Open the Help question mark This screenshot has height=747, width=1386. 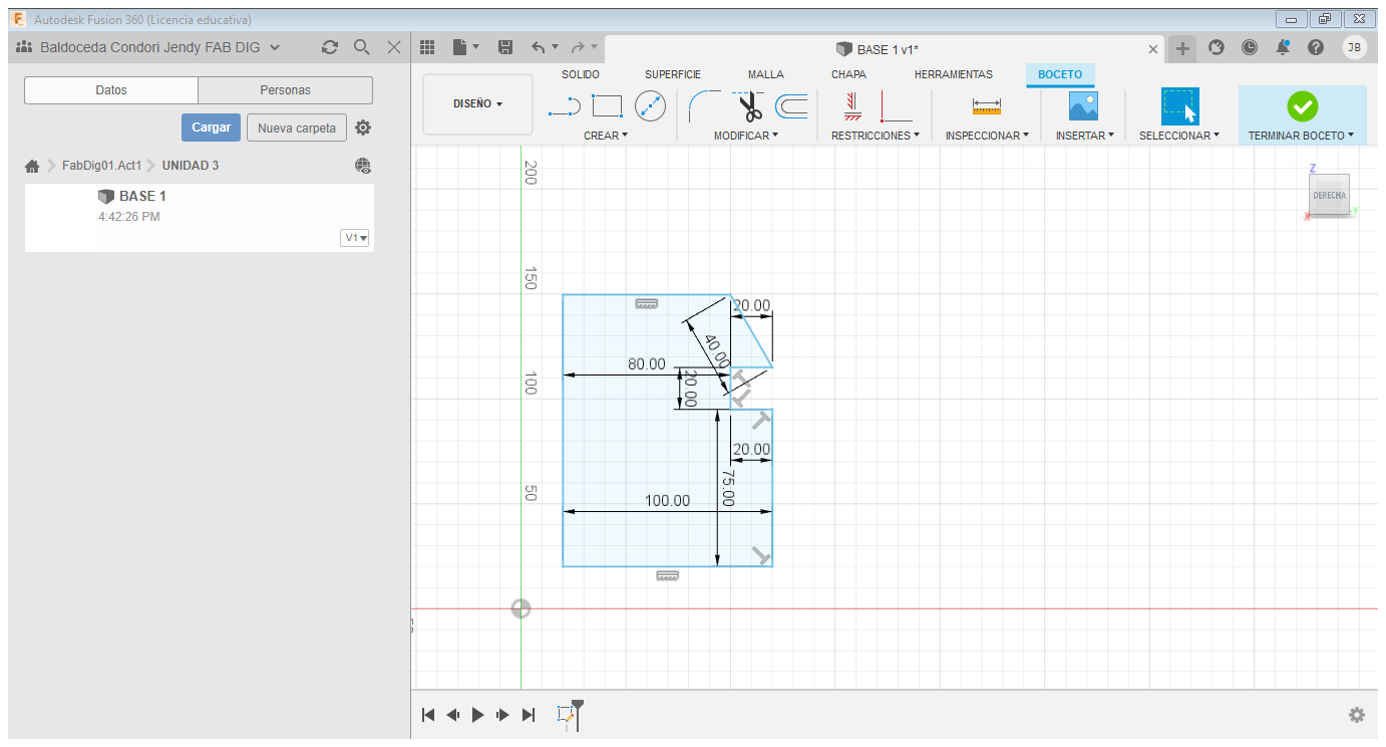click(x=1316, y=47)
